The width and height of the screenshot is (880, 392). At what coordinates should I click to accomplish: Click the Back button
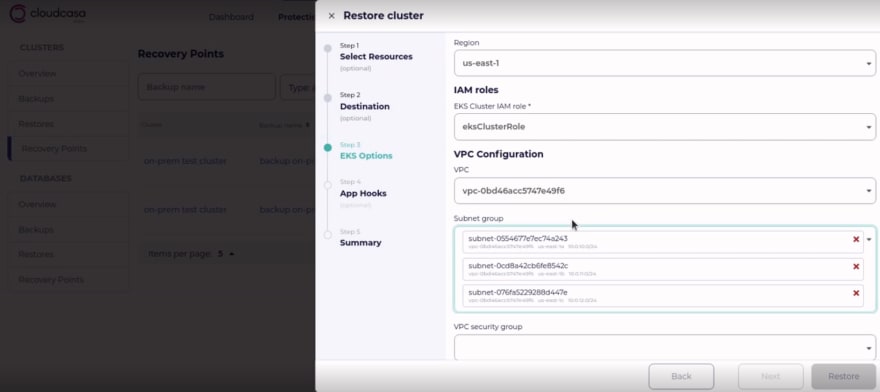coord(681,376)
